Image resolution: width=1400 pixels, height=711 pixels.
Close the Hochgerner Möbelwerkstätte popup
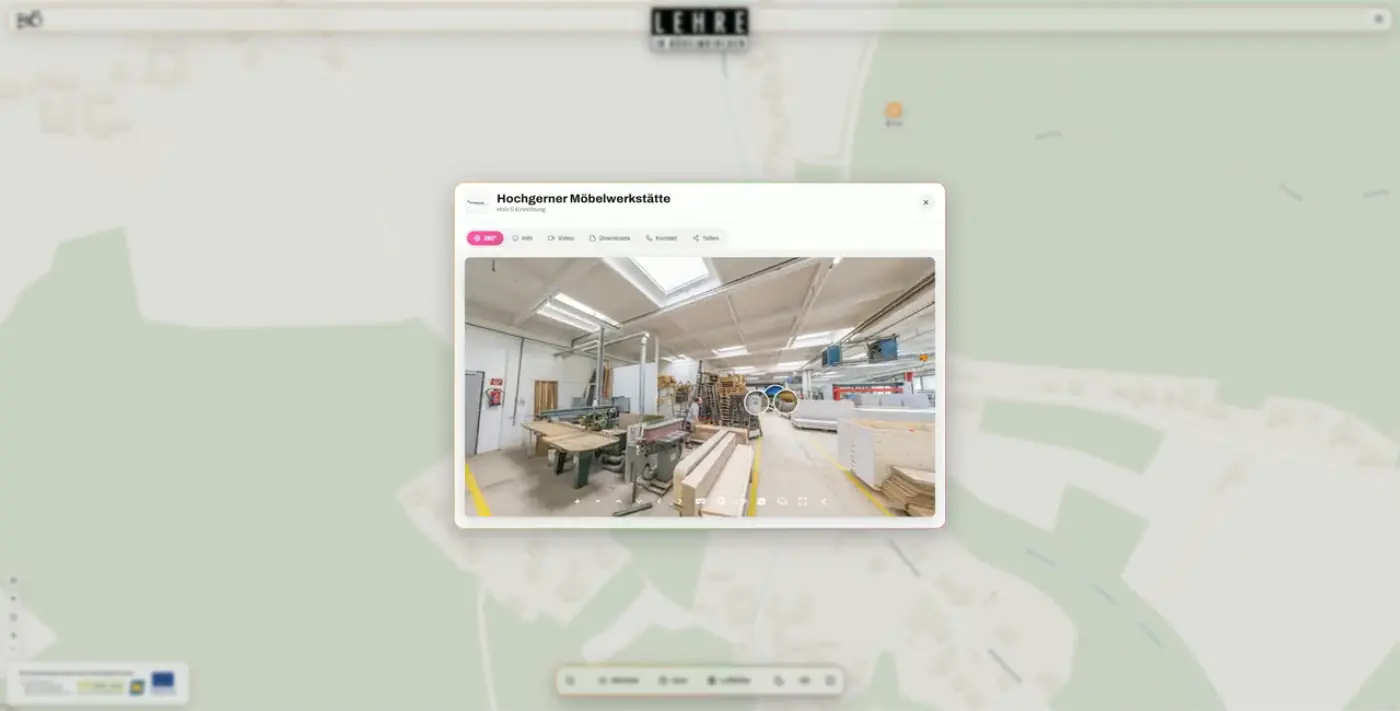pos(926,202)
